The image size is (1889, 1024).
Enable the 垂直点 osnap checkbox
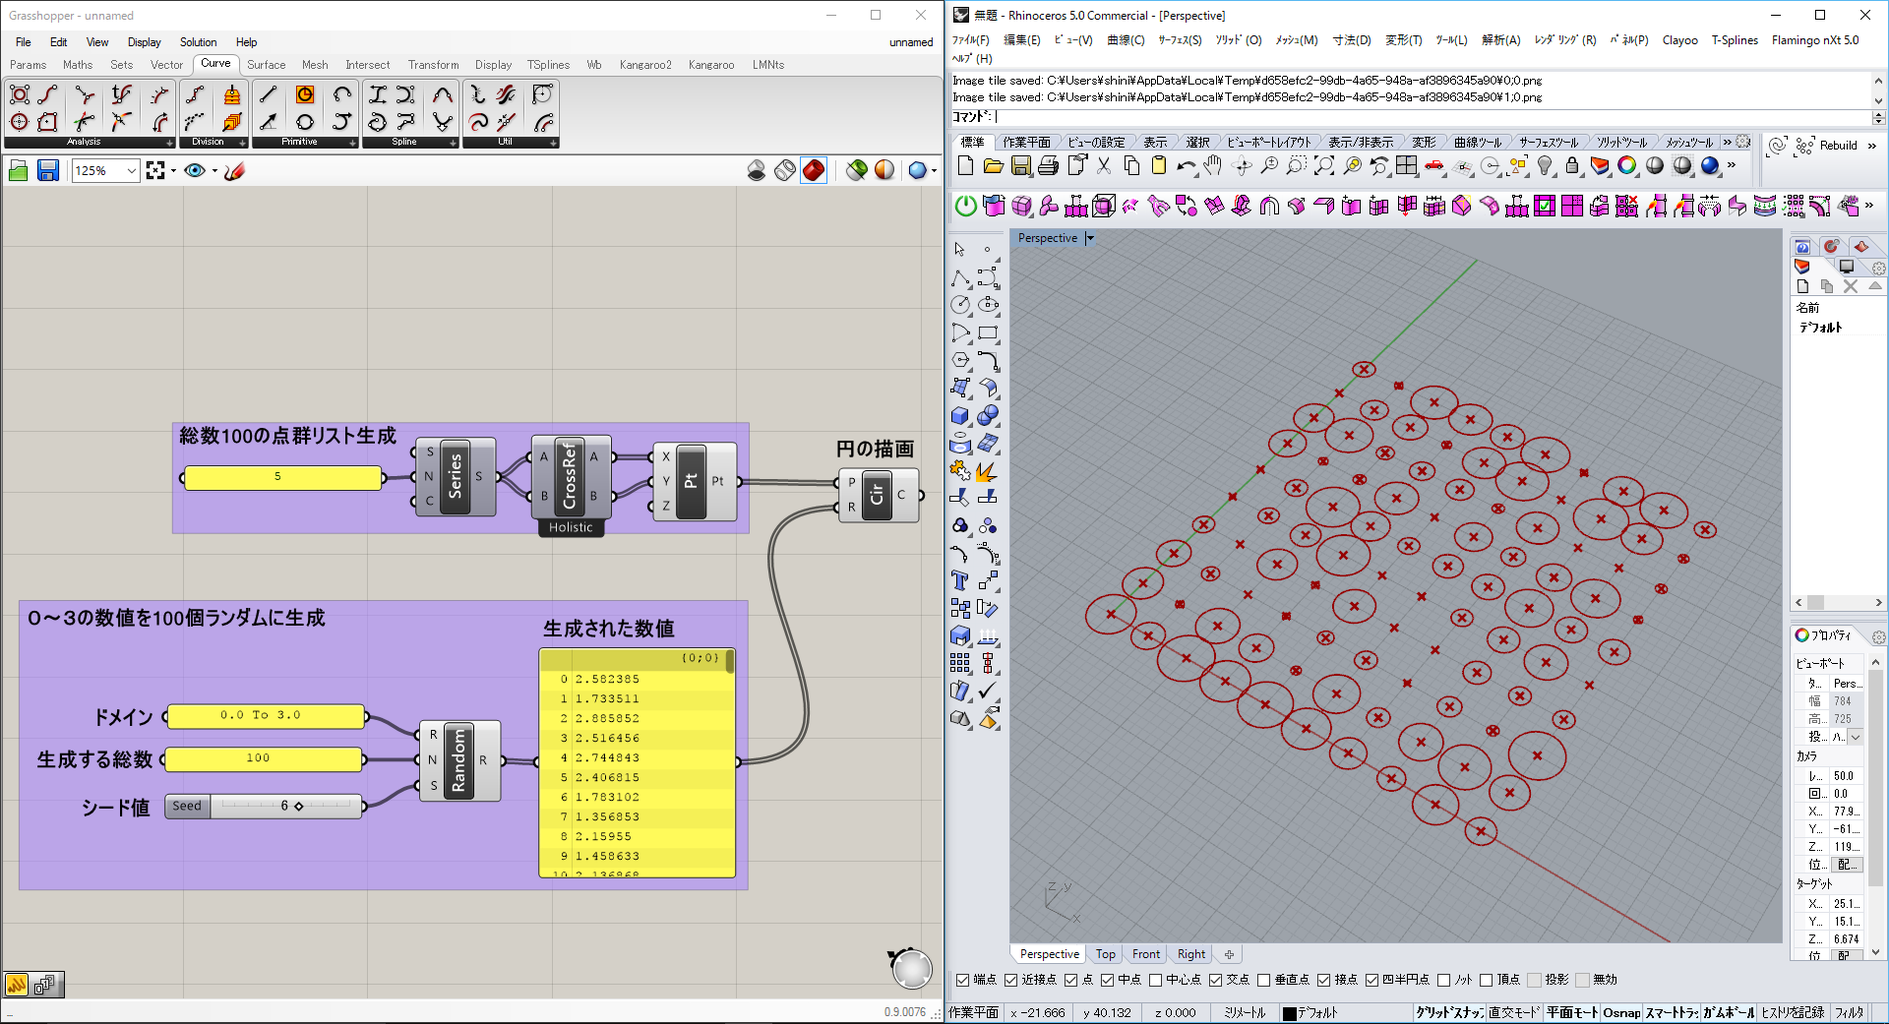pos(1263,980)
